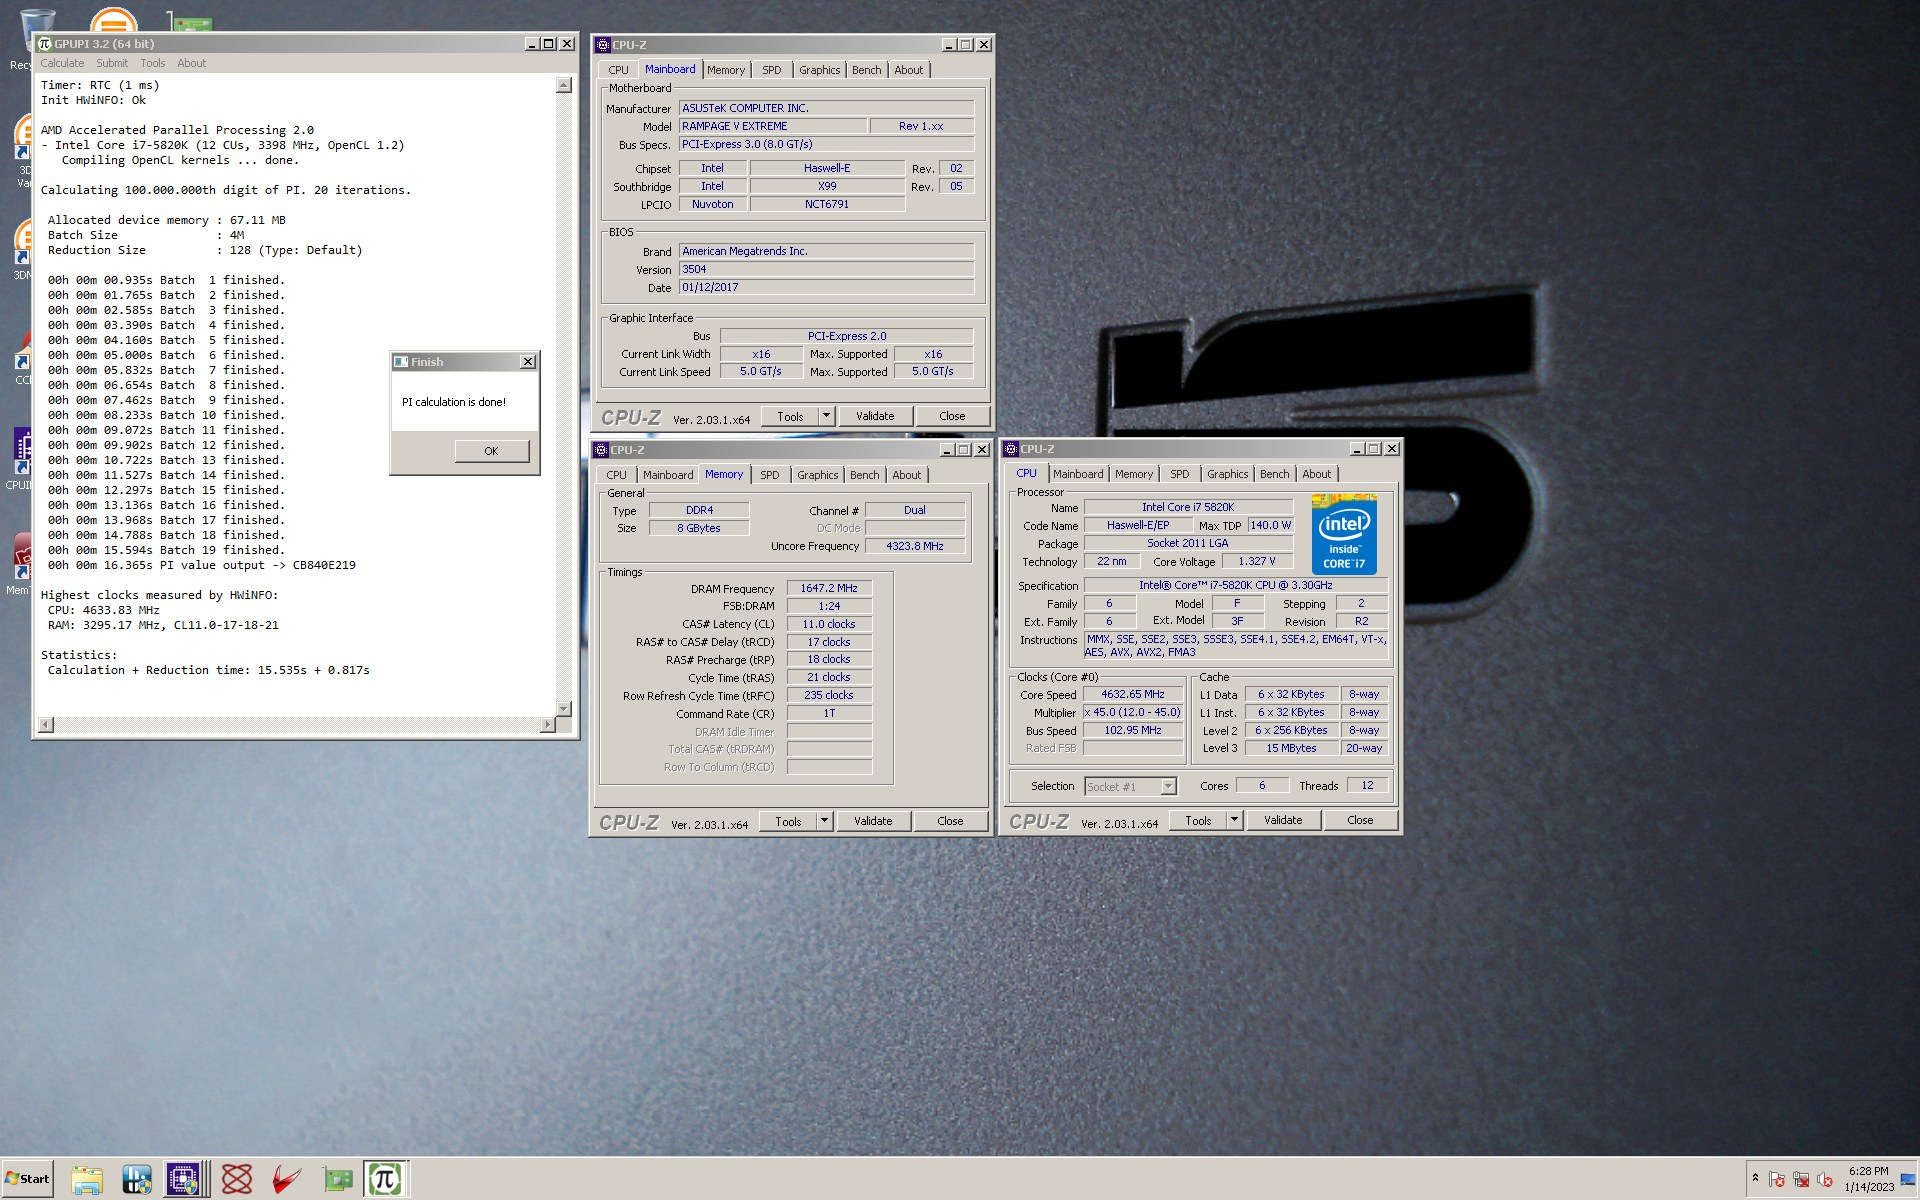Close the Finish dialog with its X
Screen dimensions: 1920x1200
point(528,362)
